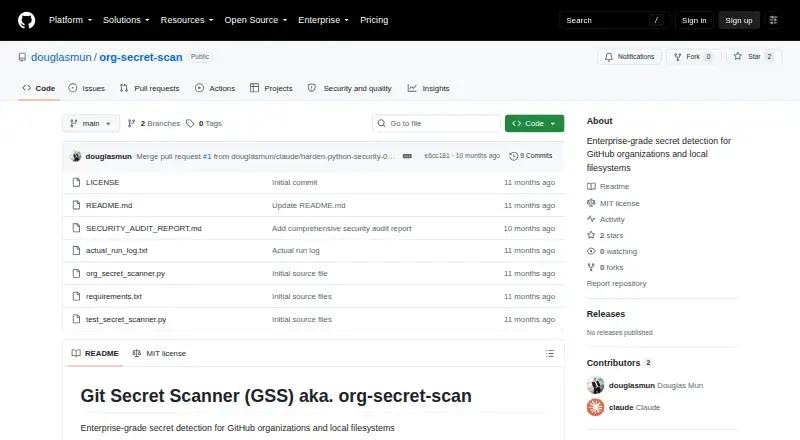Open the Pricing page
800x440 pixels.
click(x=374, y=20)
